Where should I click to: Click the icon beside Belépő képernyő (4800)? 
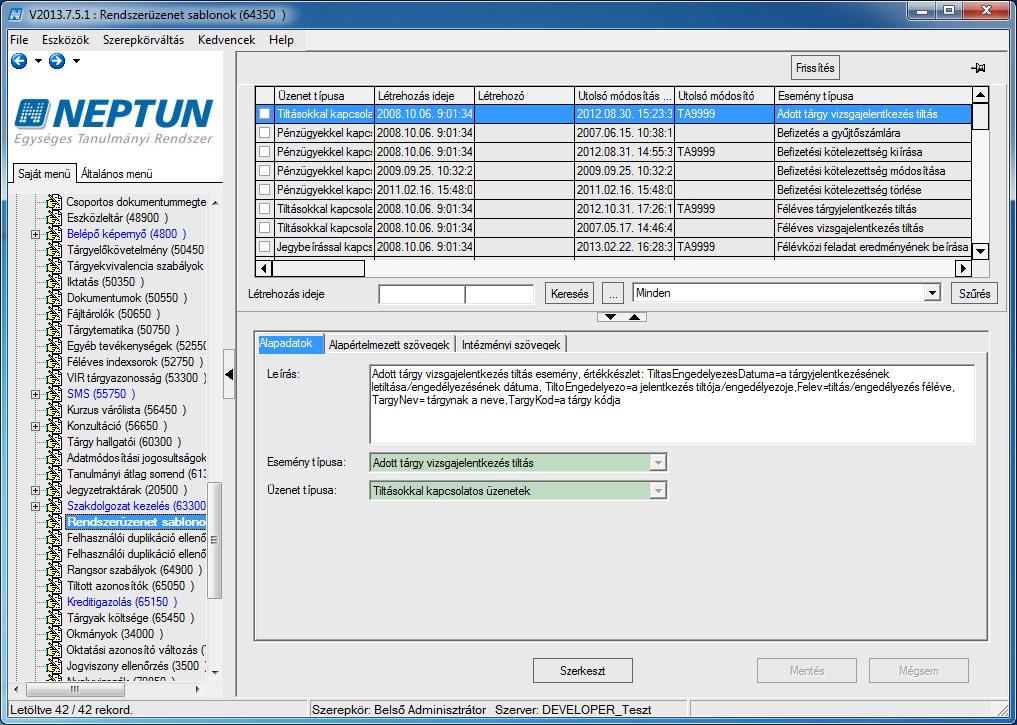[x=54, y=234]
